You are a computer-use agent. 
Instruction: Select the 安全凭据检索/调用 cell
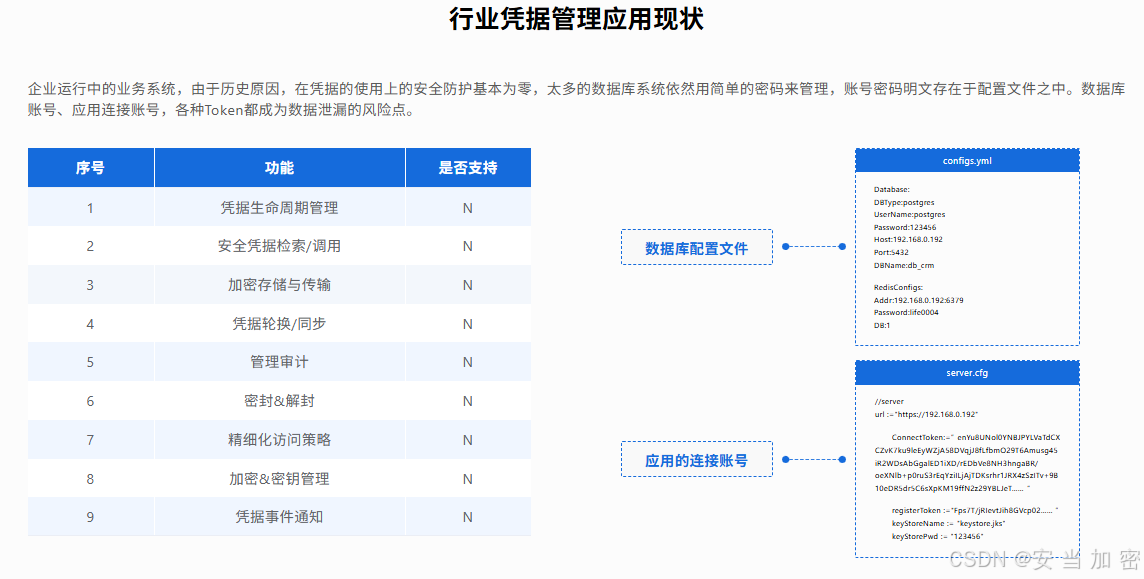coord(279,246)
